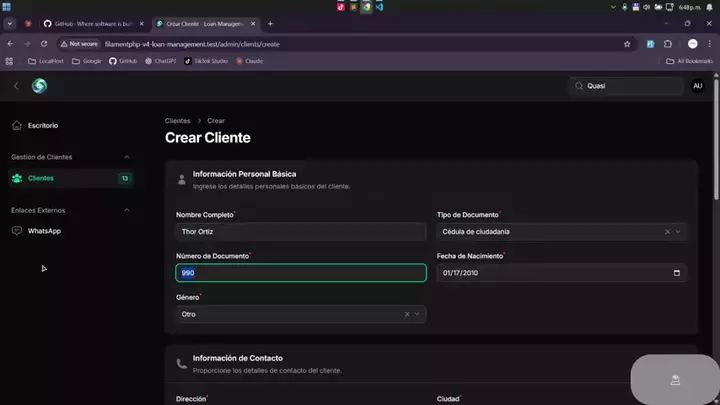Viewport: 720px width, 405px height.
Task: Expand the Género dropdown
Action: tap(419, 314)
